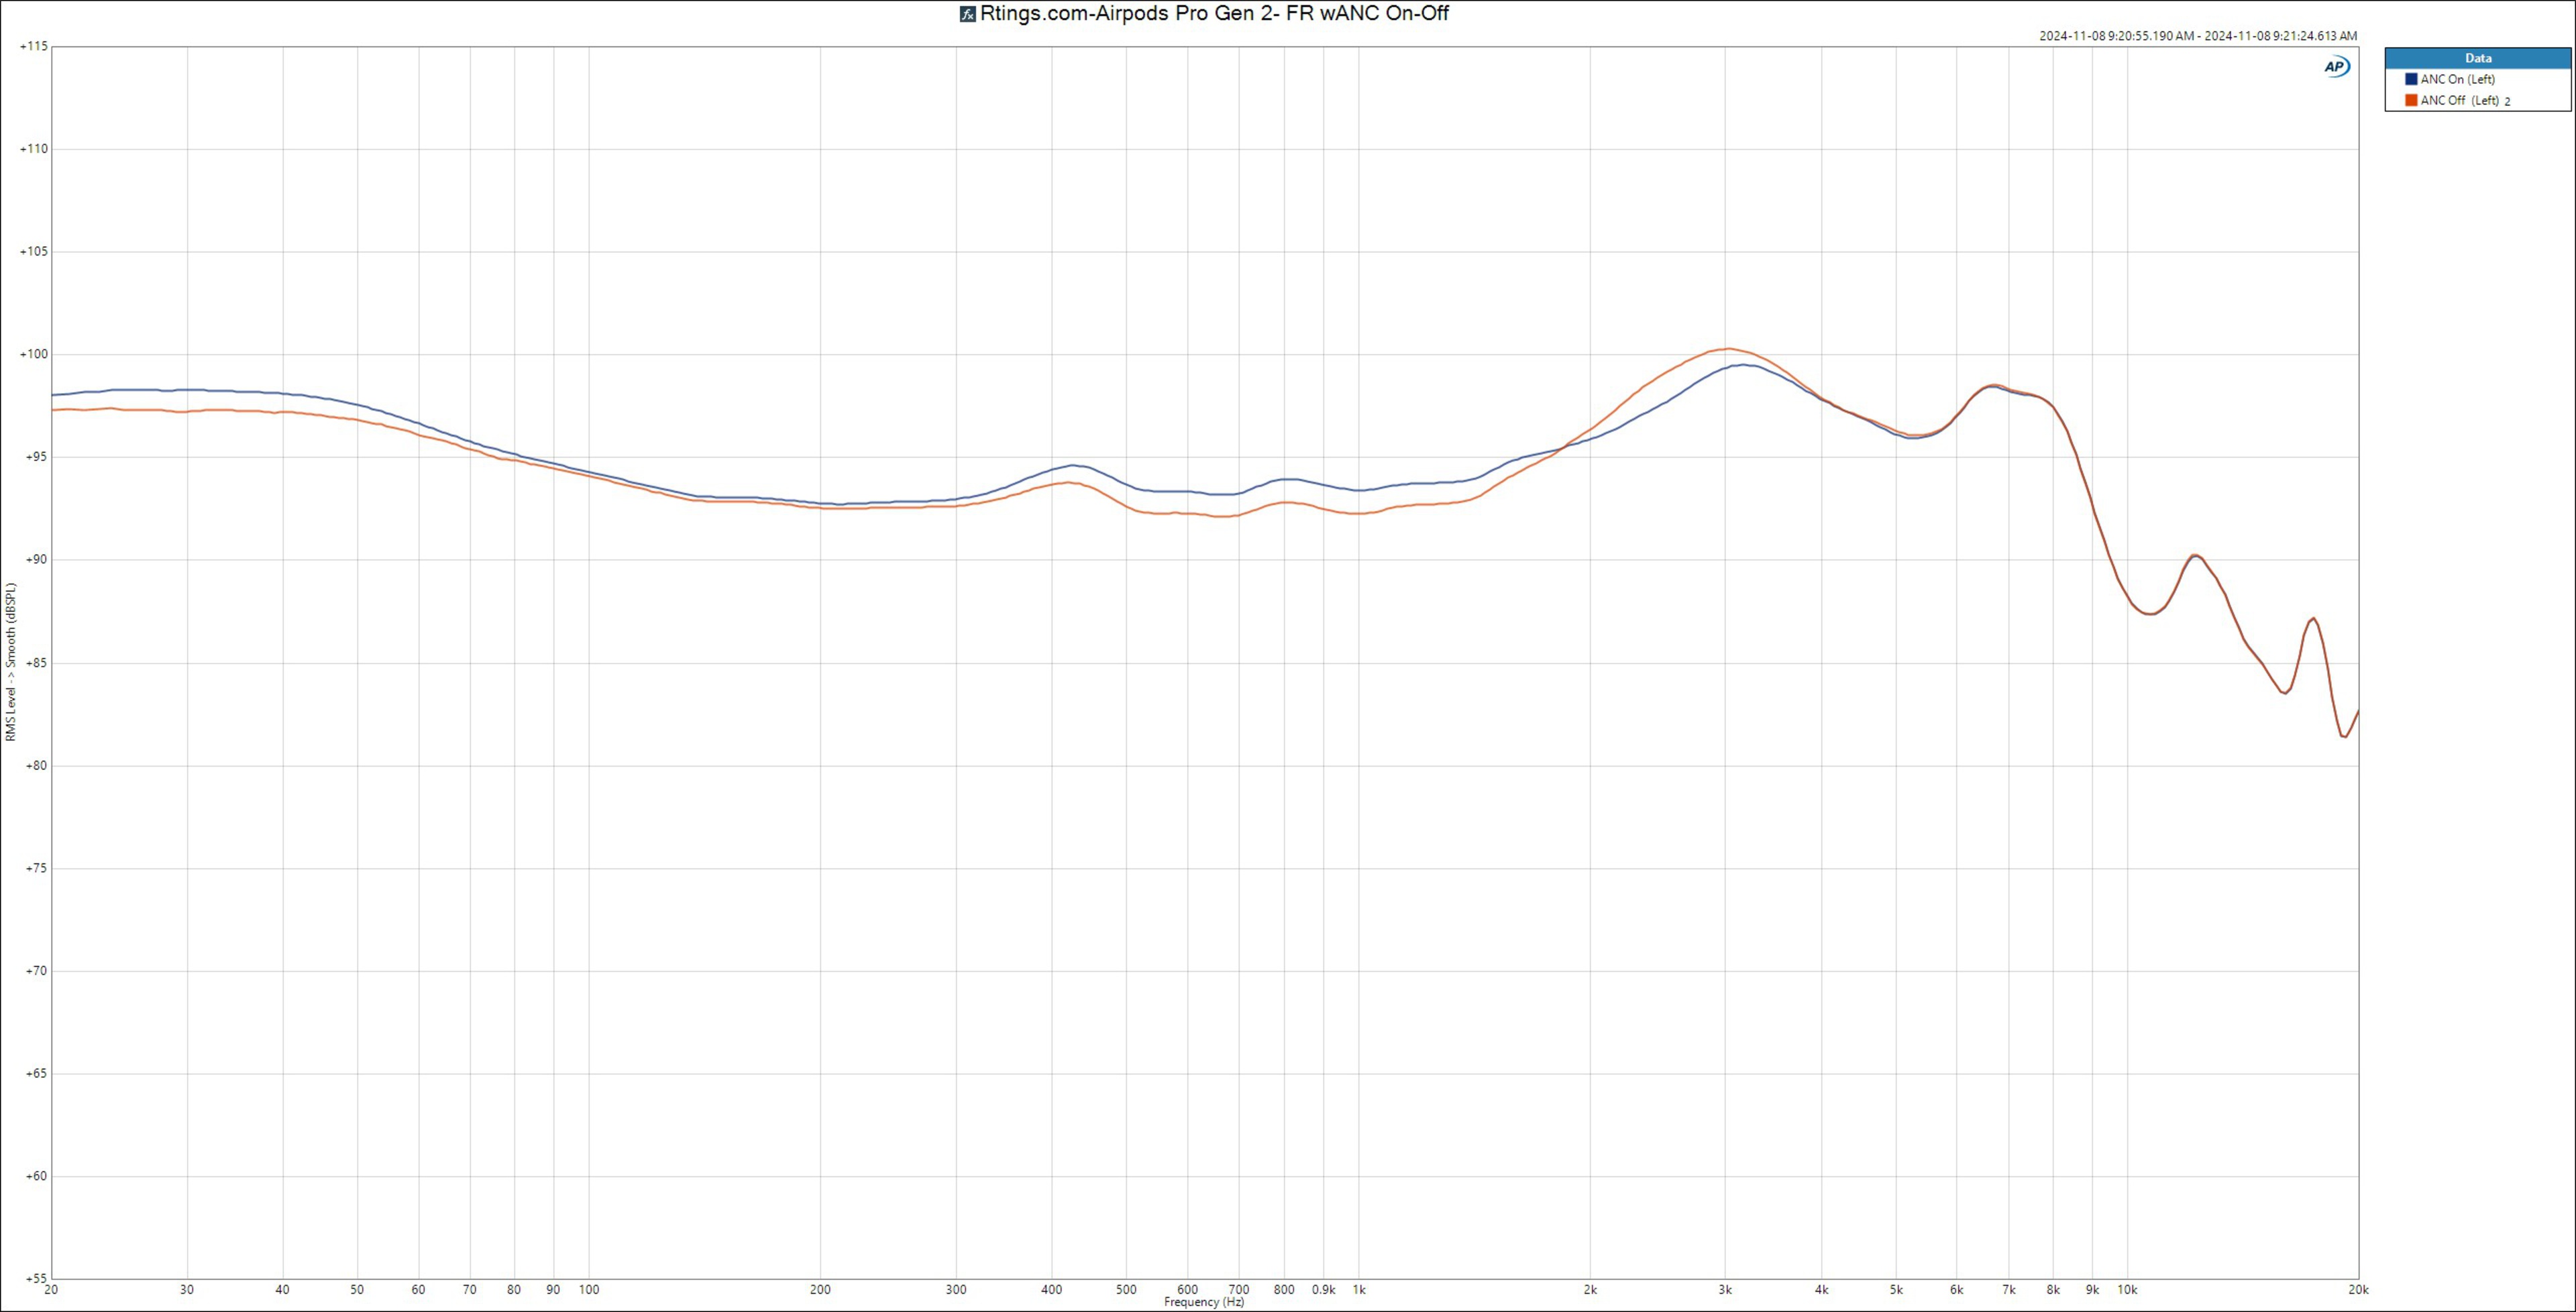Image resolution: width=2576 pixels, height=1312 pixels.
Task: Click the +115 y-axis tick label
Action: click(x=33, y=46)
